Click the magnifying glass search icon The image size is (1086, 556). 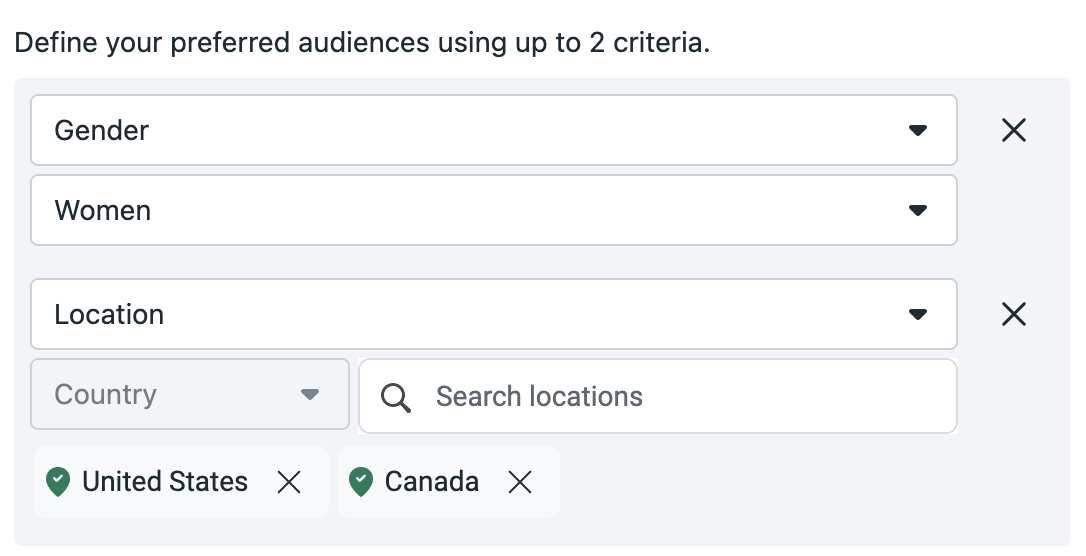[x=395, y=397]
